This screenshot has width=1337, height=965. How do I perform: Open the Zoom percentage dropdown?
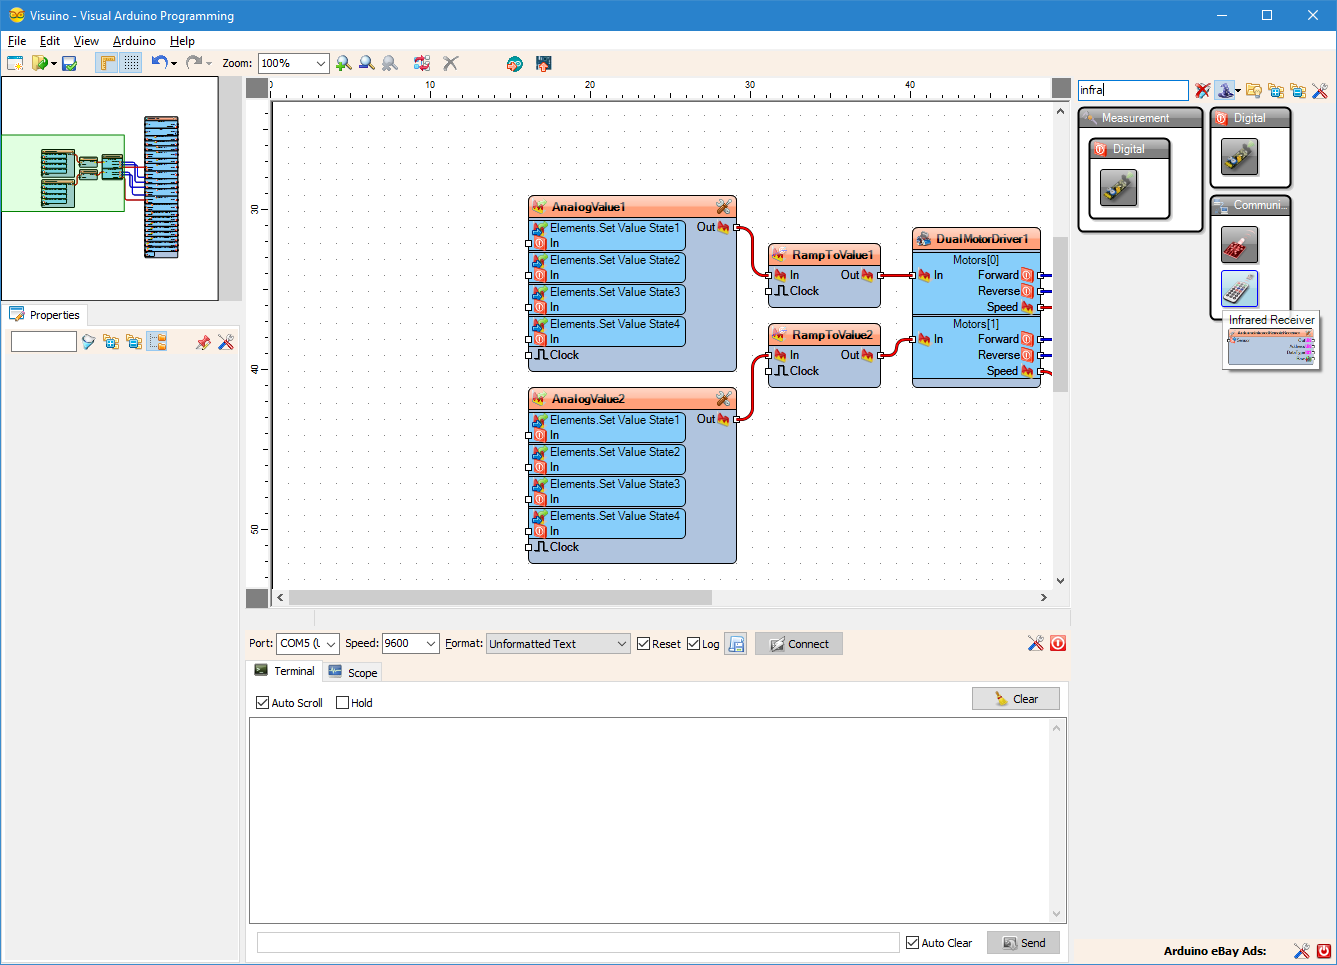(320, 63)
